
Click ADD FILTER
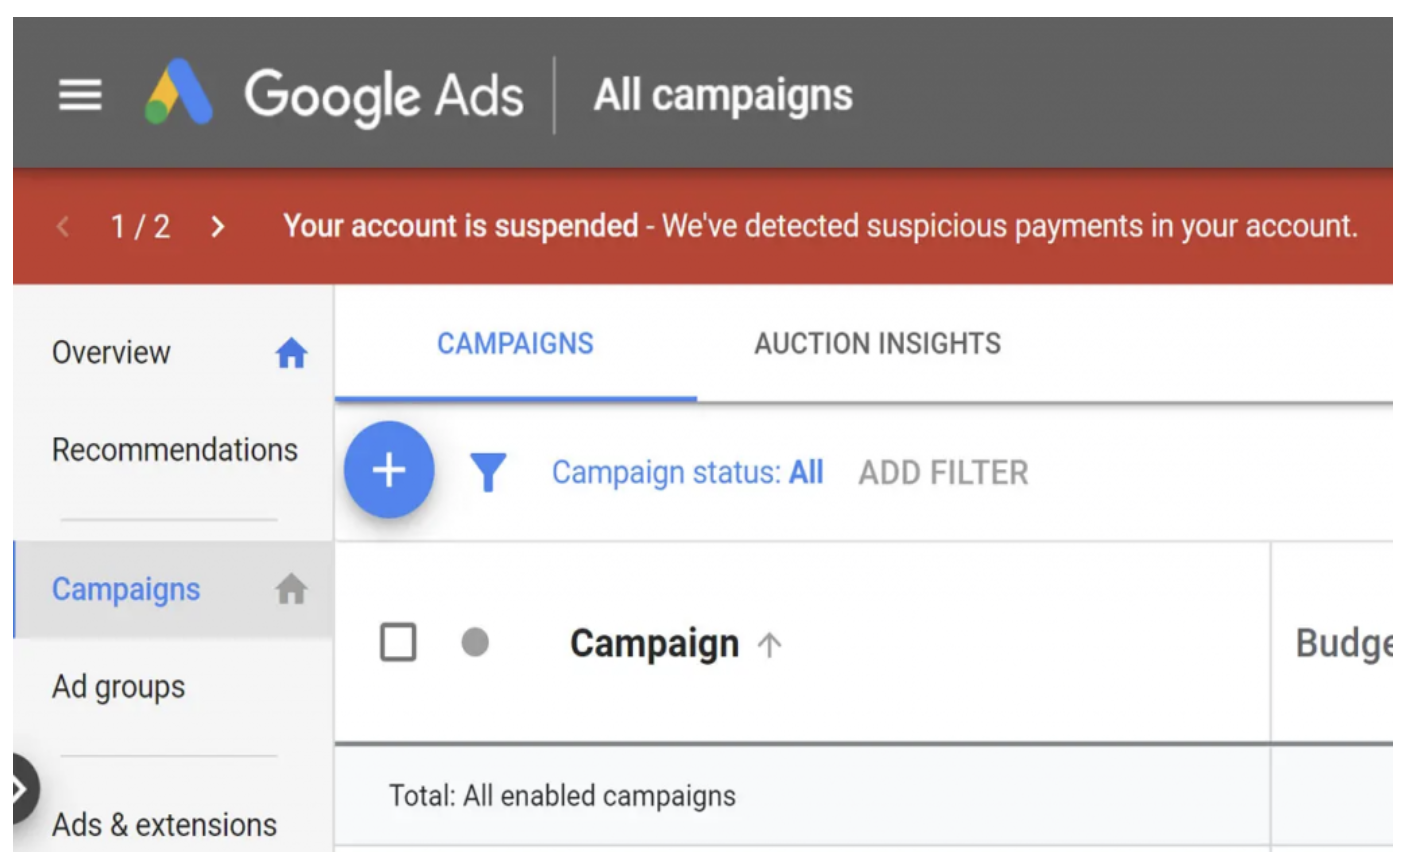[x=943, y=472]
